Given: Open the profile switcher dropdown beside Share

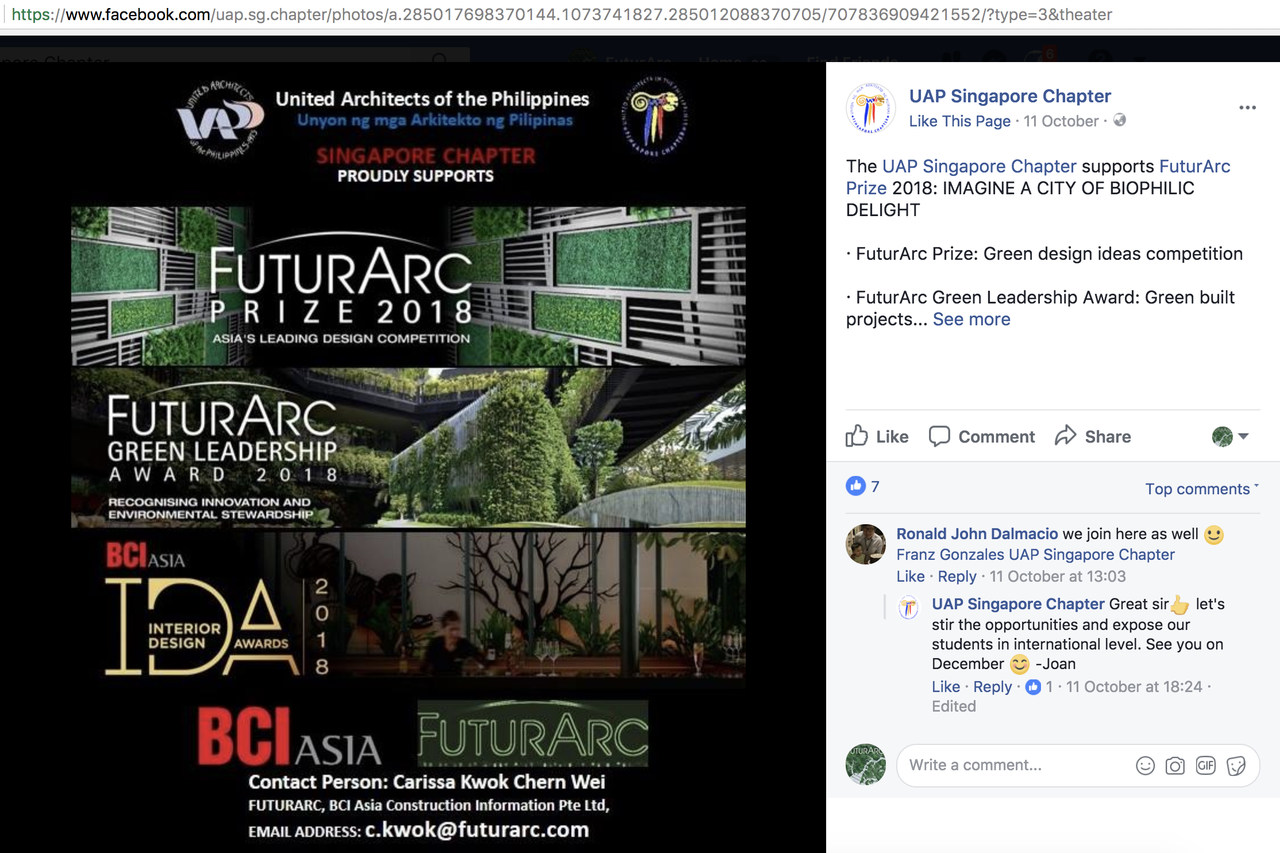Looking at the screenshot, I should pos(1230,436).
